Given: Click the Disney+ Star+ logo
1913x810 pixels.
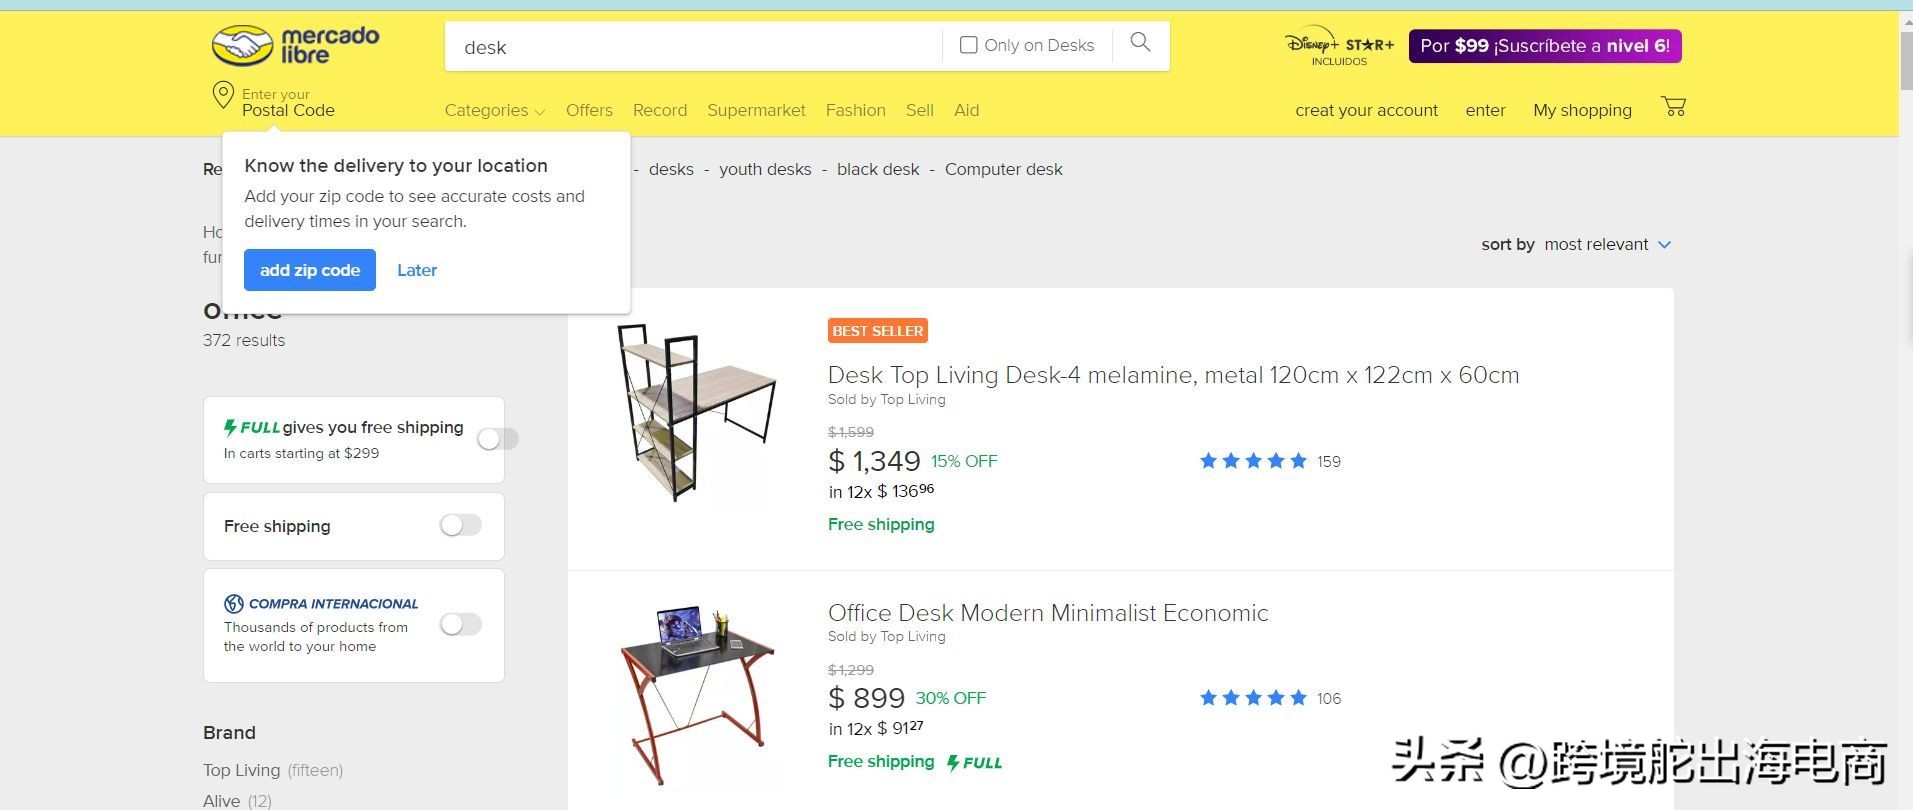Looking at the screenshot, I should [1339, 46].
